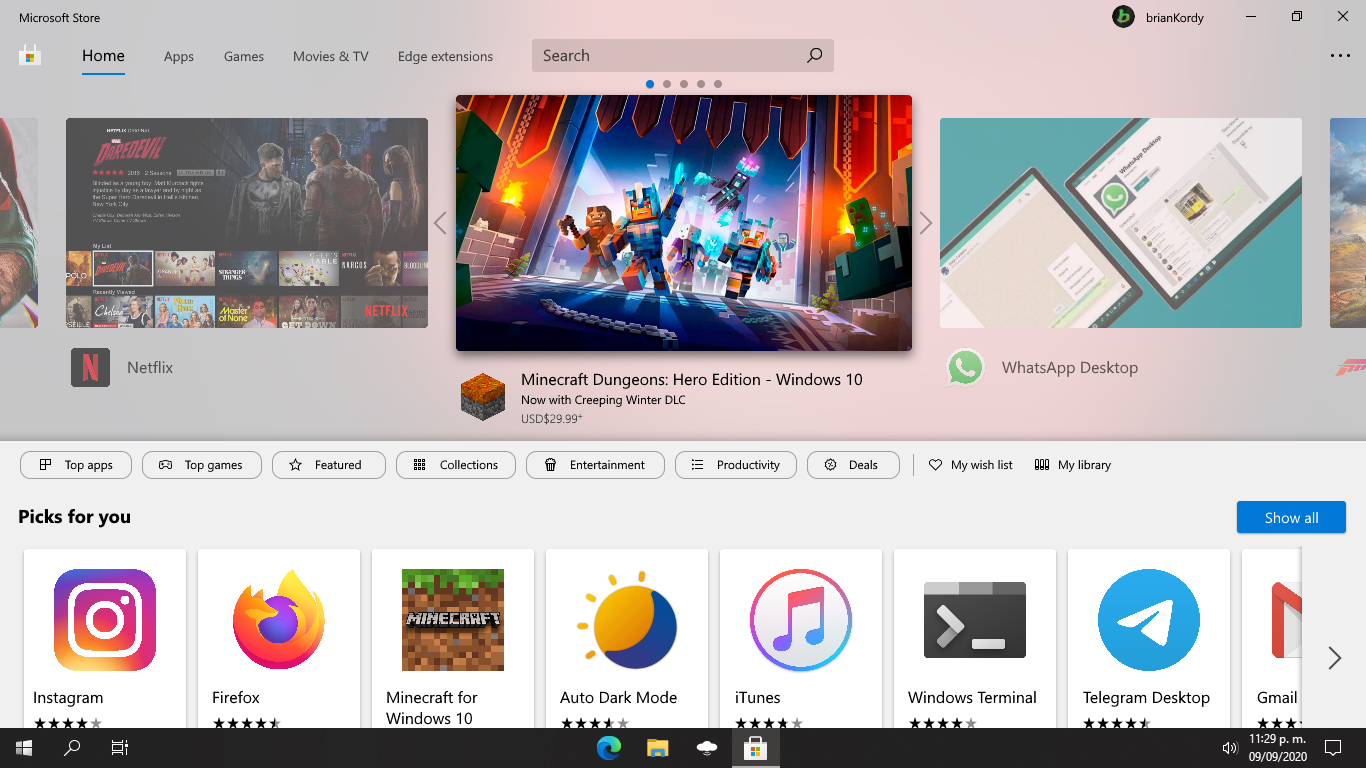Screen dimensions: 1366x768
Task: Click the Top games button
Action: [x=202, y=465]
